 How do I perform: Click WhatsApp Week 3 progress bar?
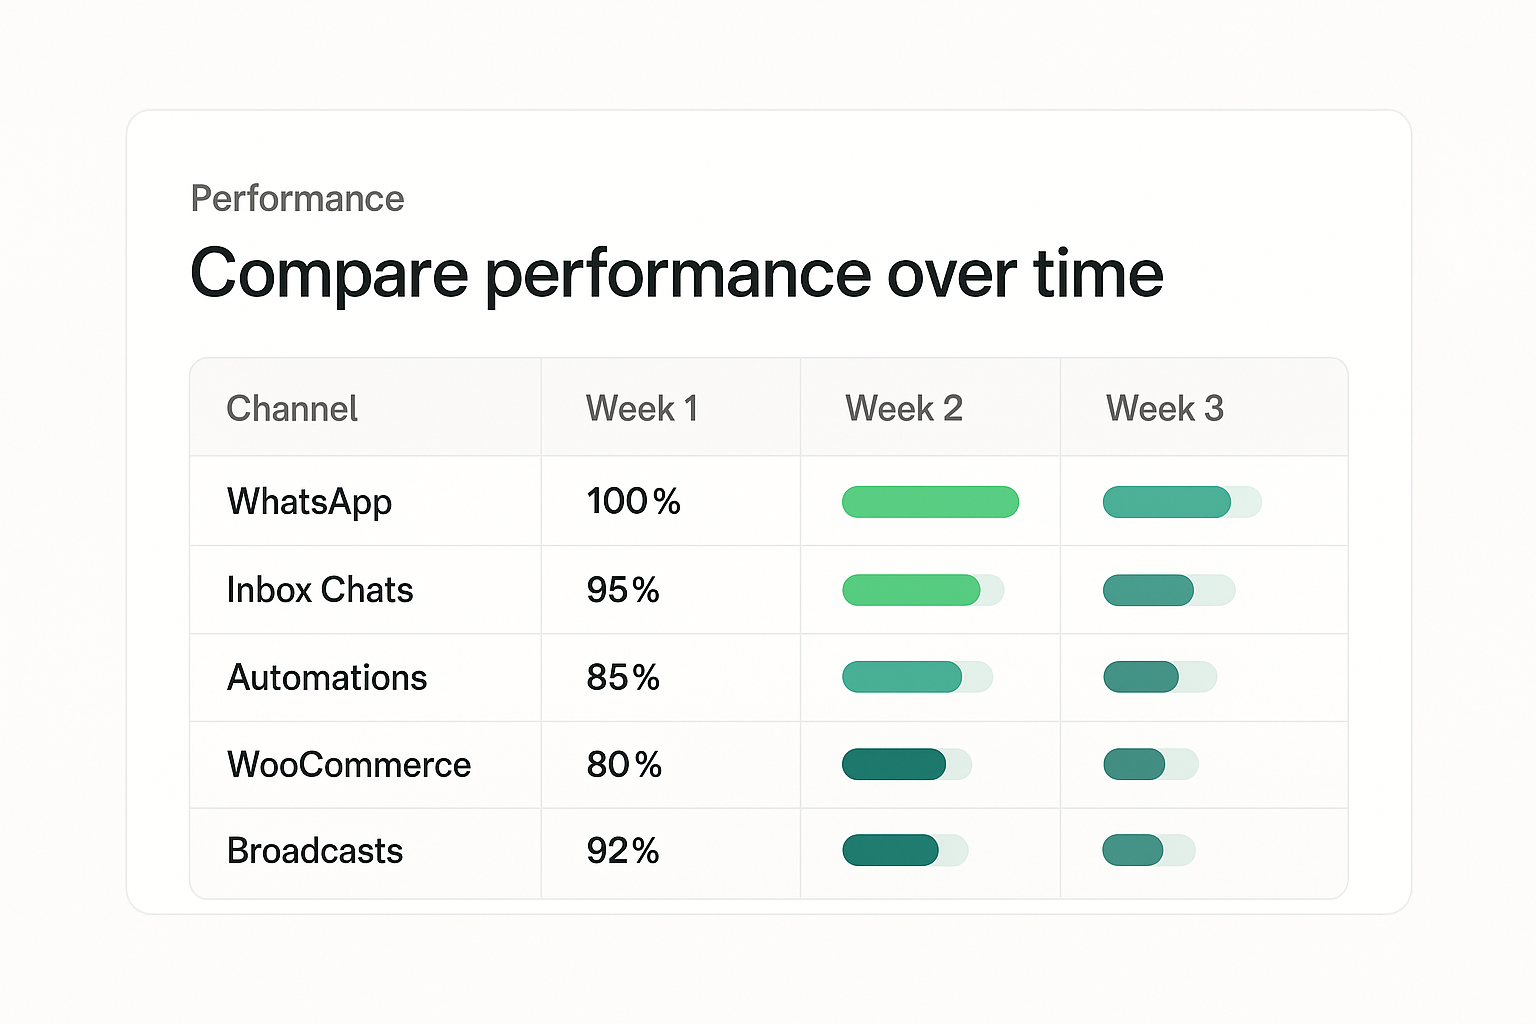pos(1181,502)
